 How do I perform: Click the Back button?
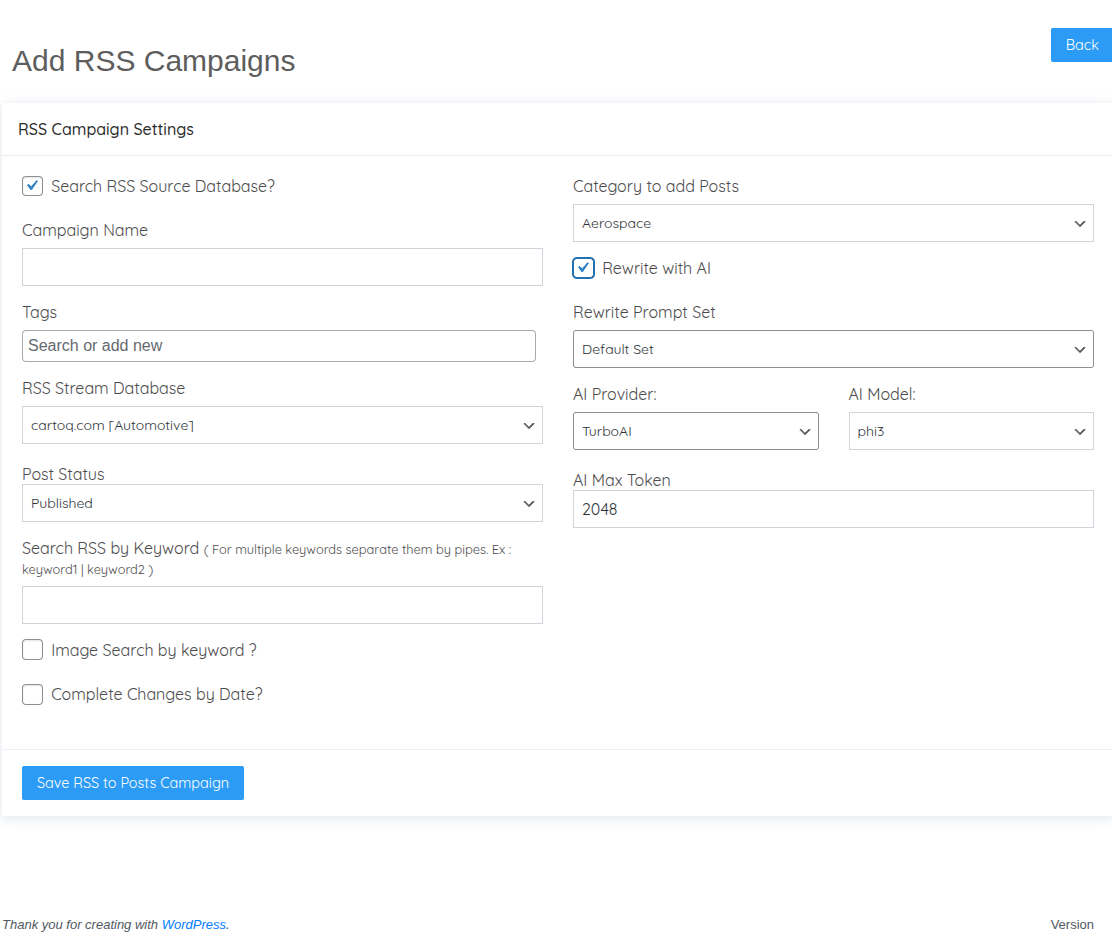1081,45
